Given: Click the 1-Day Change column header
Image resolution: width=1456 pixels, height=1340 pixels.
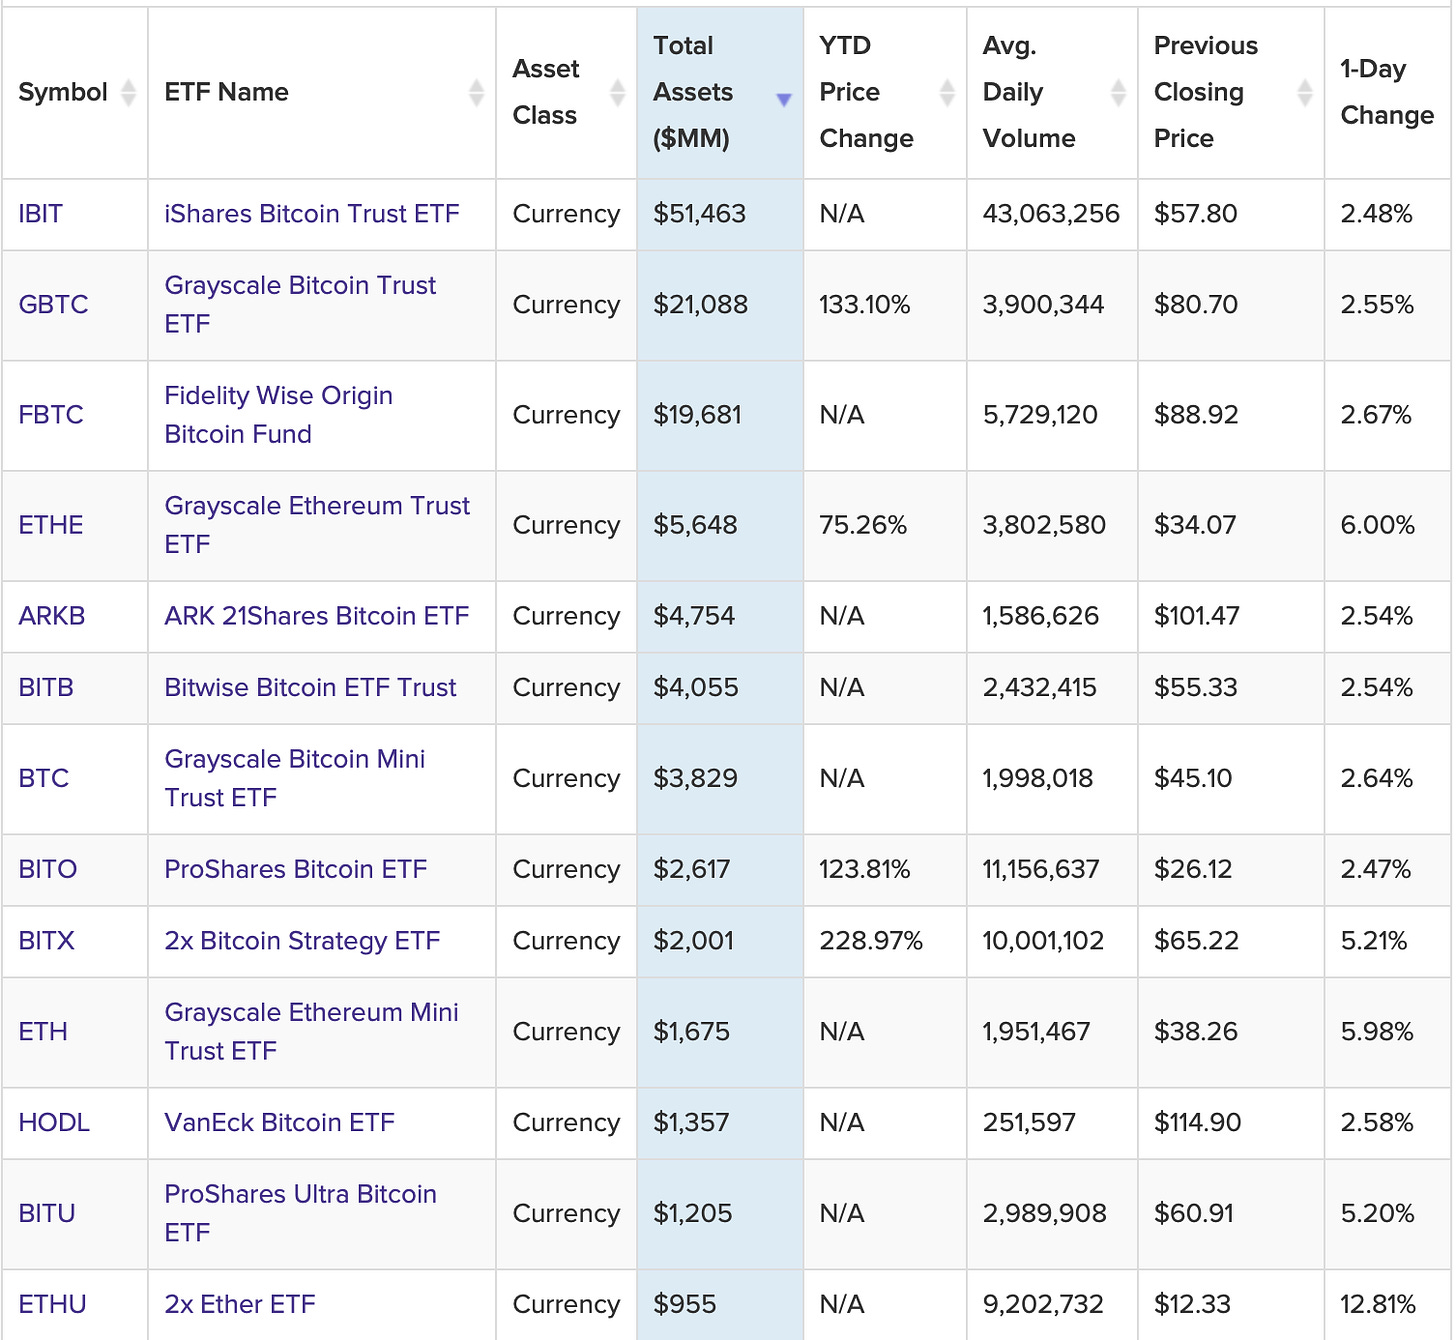Looking at the screenshot, I should coord(1387,92).
